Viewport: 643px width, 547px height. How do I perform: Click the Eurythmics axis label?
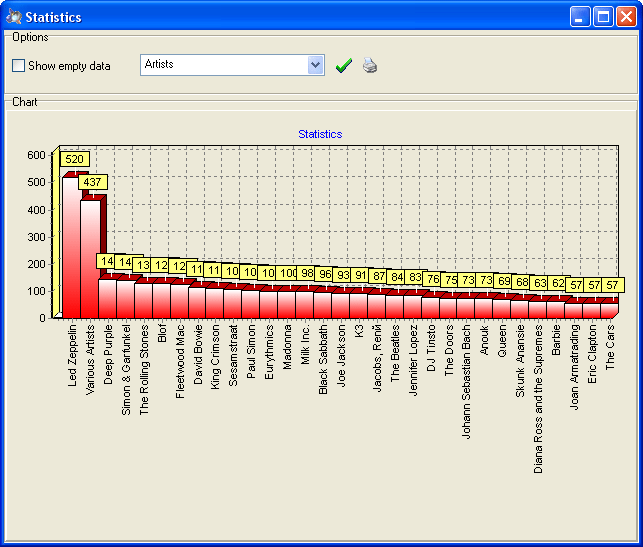click(x=269, y=352)
